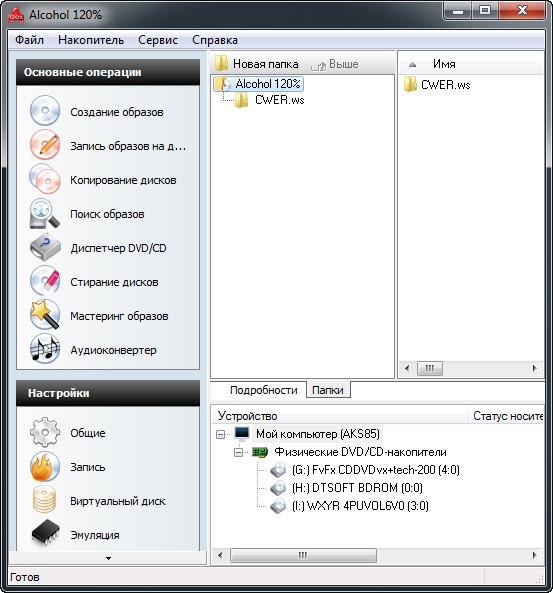Screen dimensions: 553x593
Task: Select the Копирование дисков double-disc icon
Action: coord(45,179)
